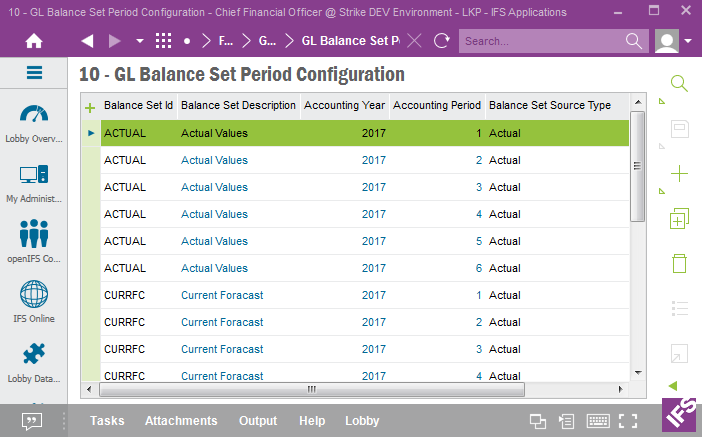Refresh the page with the reload icon
This screenshot has width=702, height=437.
click(x=441, y=41)
